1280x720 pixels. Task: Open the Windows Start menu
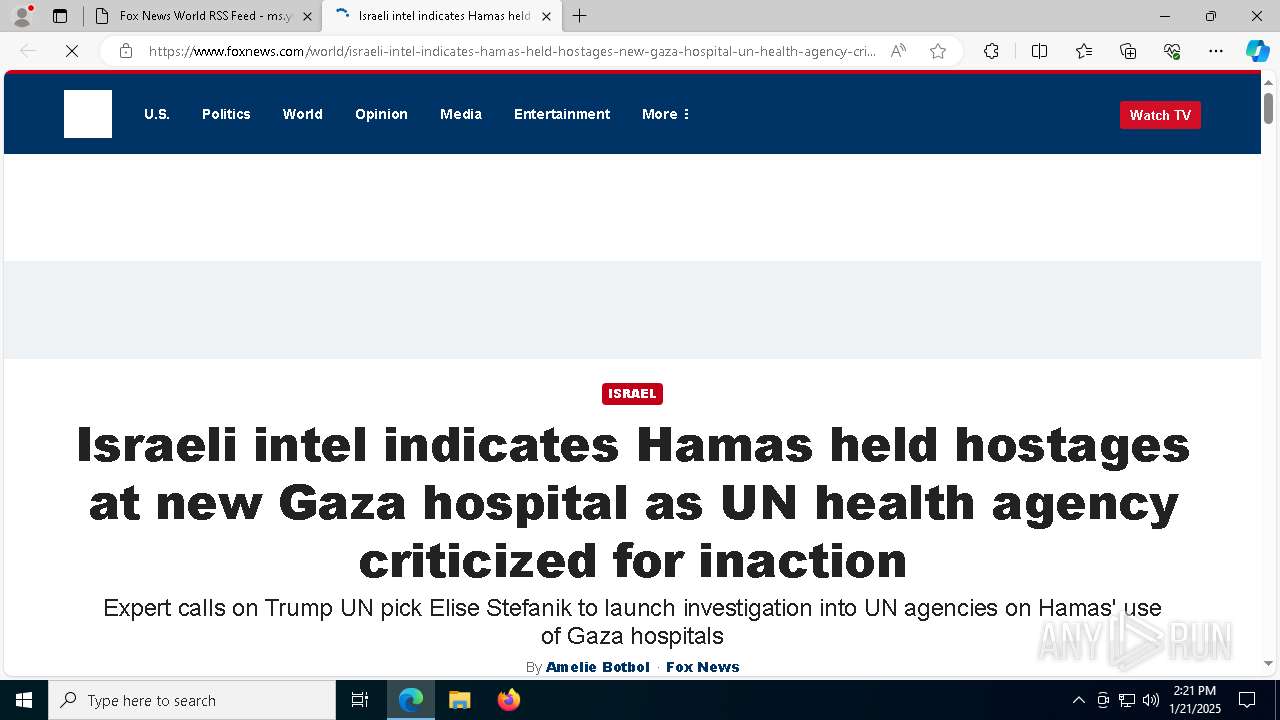[x=24, y=700]
